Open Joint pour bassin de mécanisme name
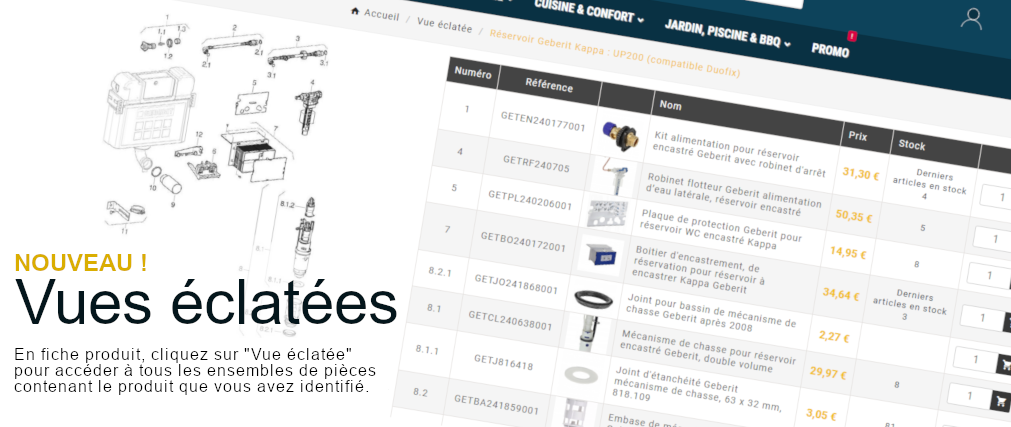Viewport: 1011px width, 427px height. click(x=711, y=311)
